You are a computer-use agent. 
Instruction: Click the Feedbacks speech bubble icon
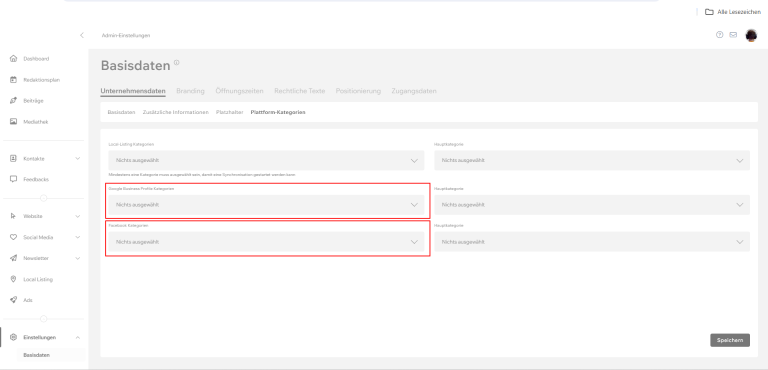(x=14, y=179)
